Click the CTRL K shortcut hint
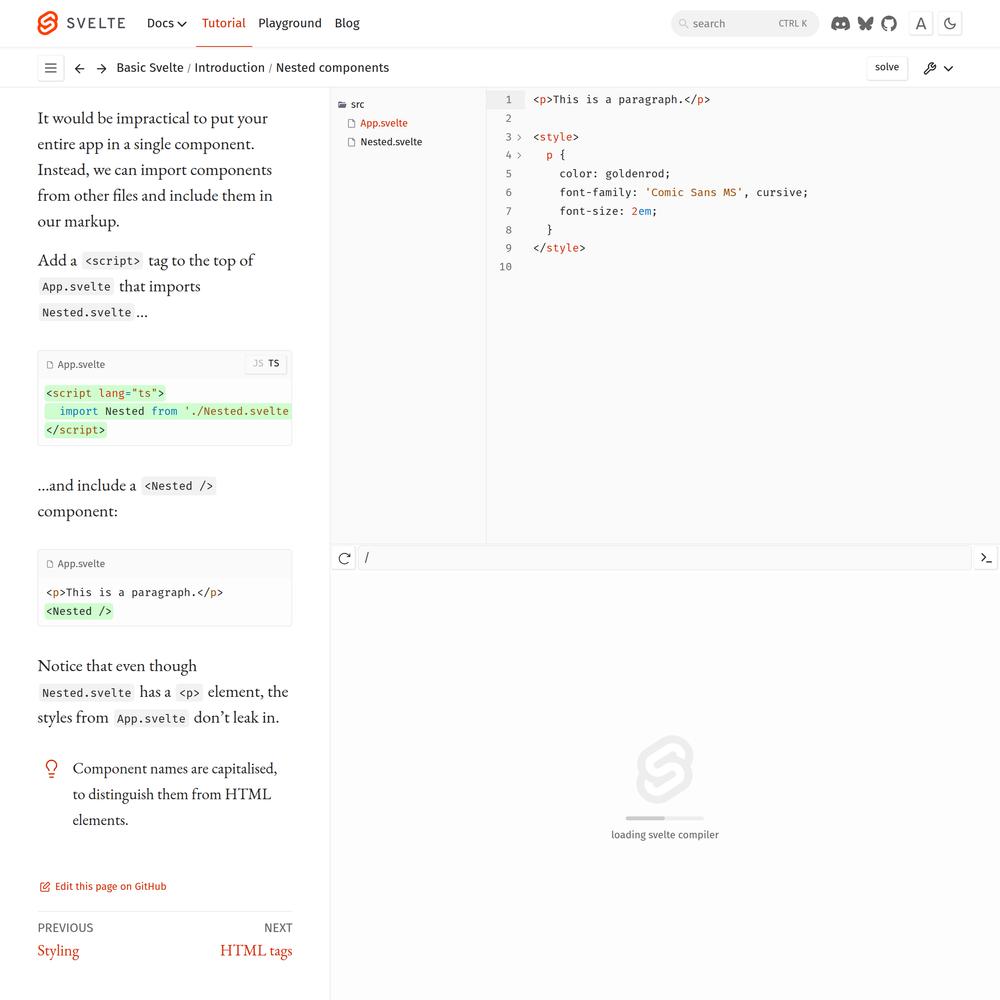1000x1000 pixels. 793,24
